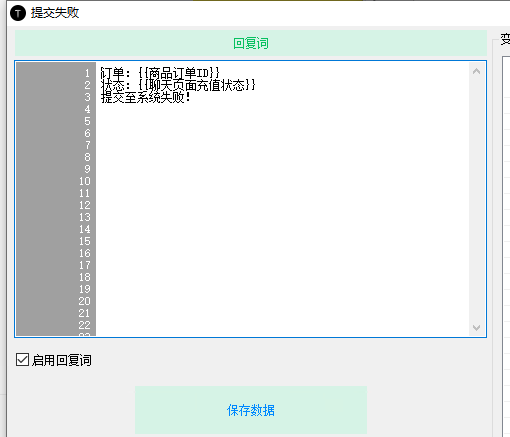The image size is (510, 437).
Task: Click the green 回复词 header bar
Action: click(x=251, y=43)
